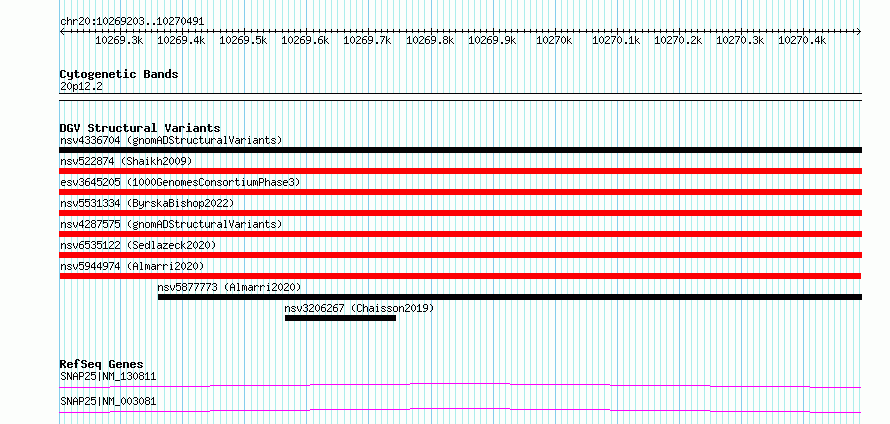Click the 10269.3k ruler tick label
Image resolution: width=890 pixels, height=424 pixels.
pos(119,40)
